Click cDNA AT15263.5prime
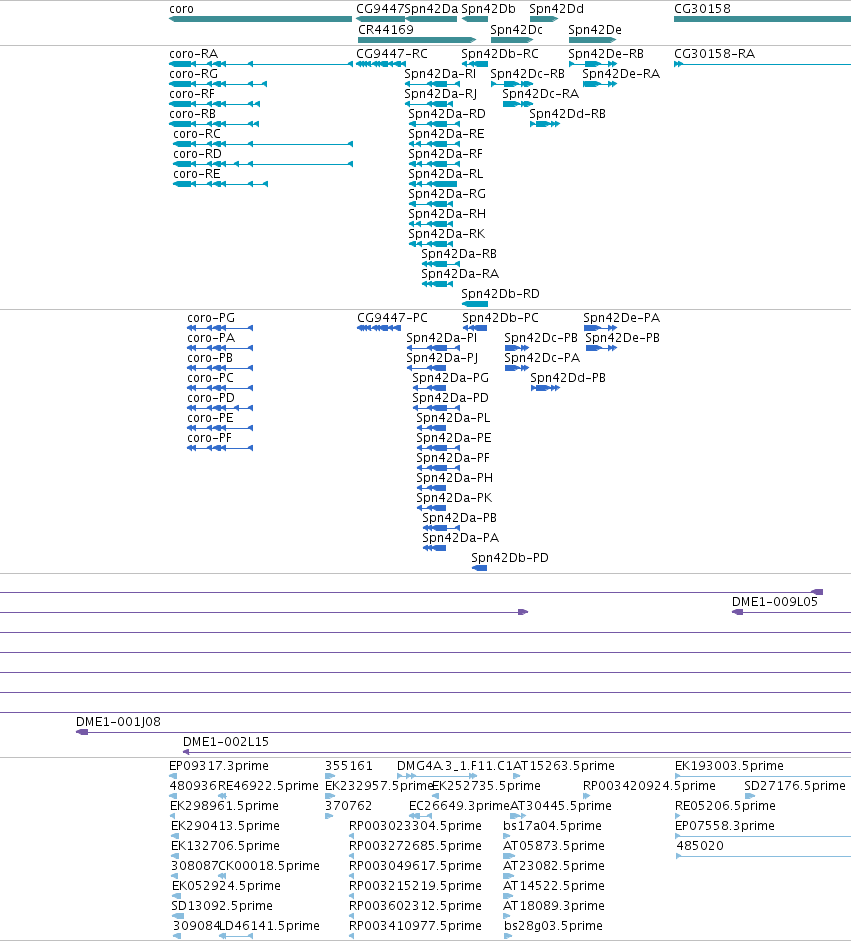 point(517,776)
